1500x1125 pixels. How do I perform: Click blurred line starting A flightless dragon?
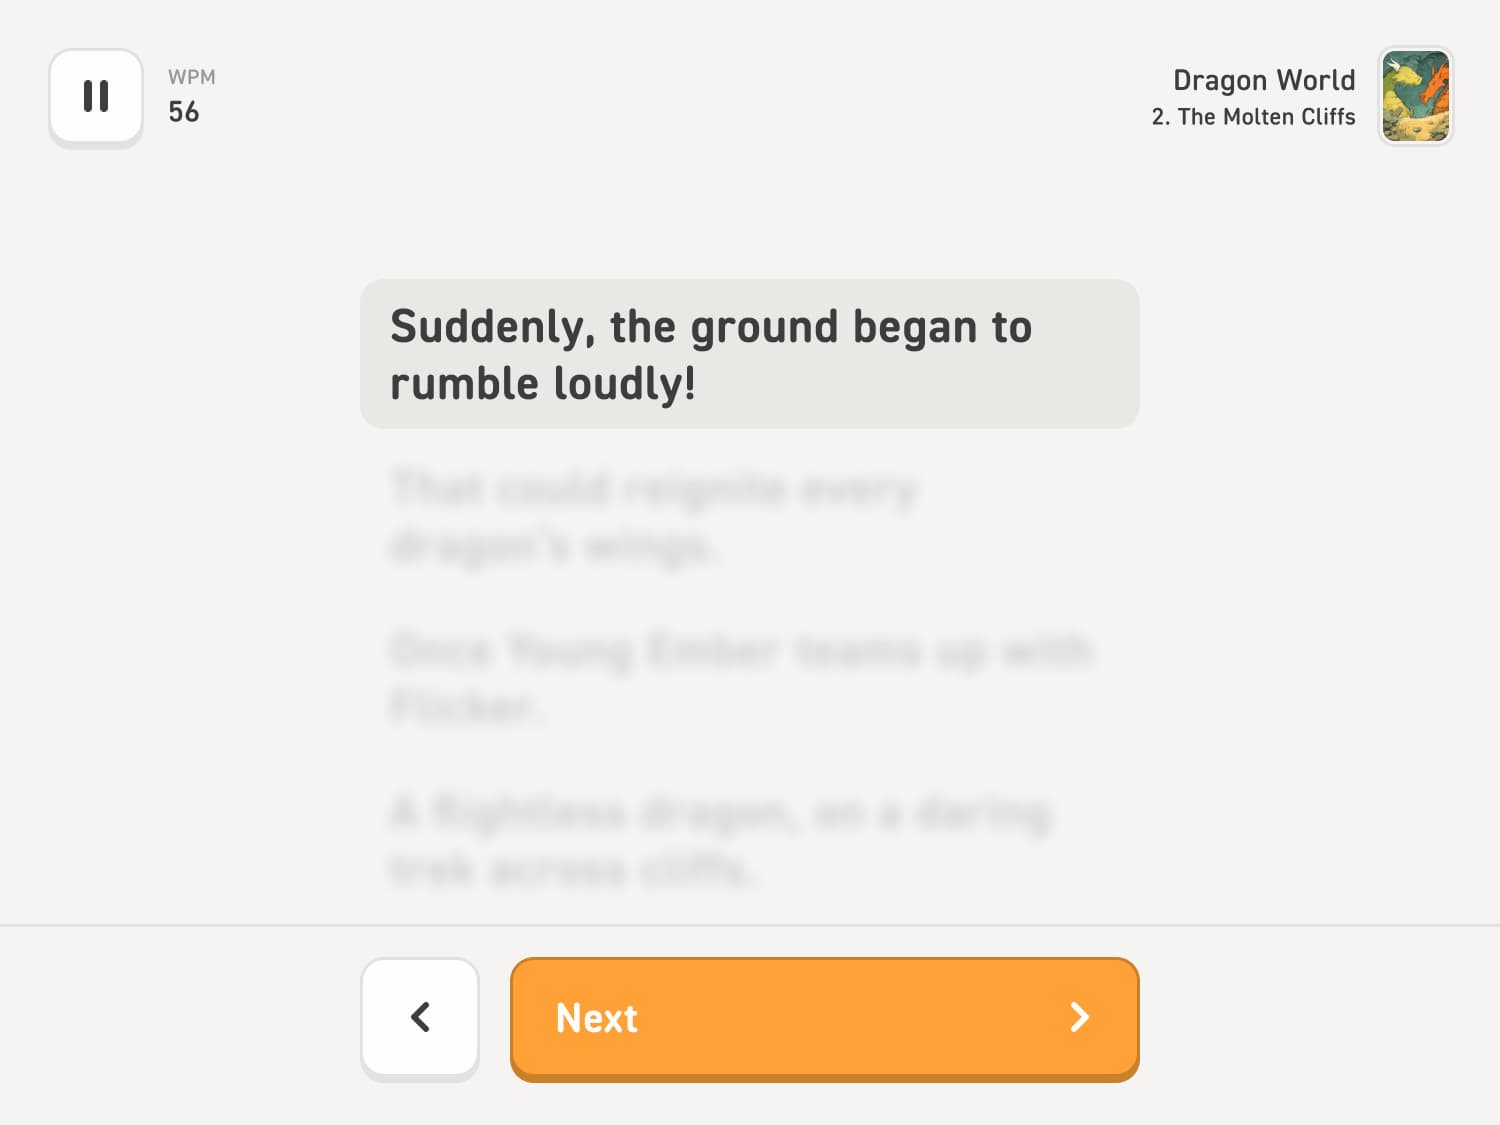point(720,813)
